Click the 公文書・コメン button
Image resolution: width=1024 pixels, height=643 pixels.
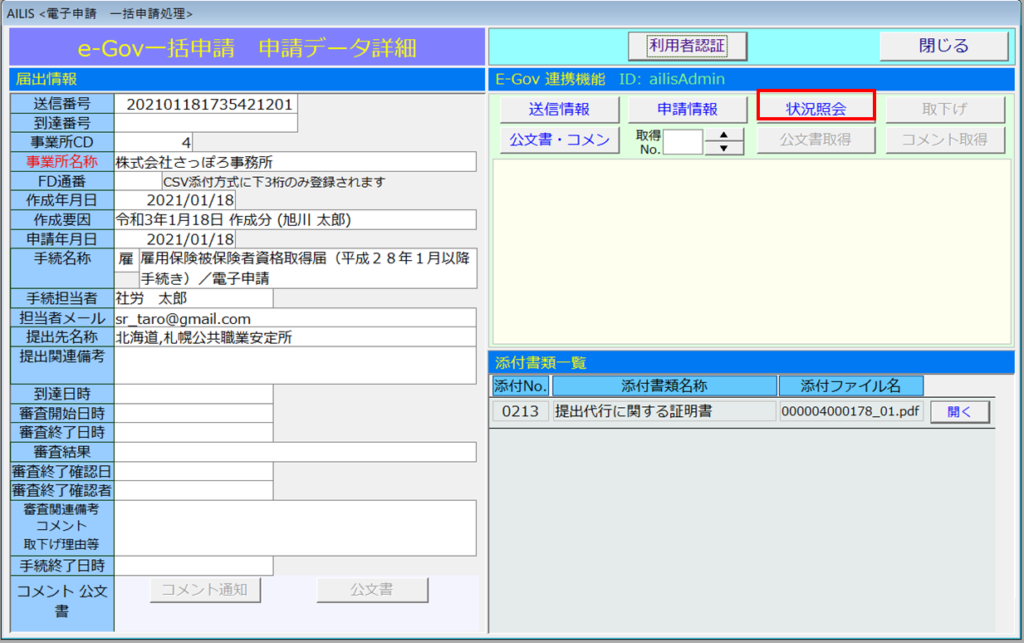tap(559, 140)
